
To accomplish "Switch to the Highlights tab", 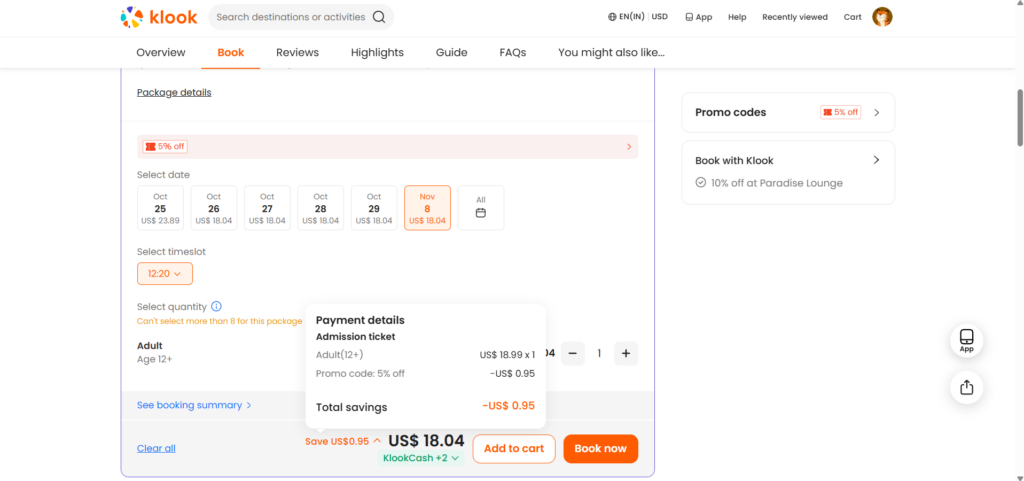I will pyautogui.click(x=377, y=52).
